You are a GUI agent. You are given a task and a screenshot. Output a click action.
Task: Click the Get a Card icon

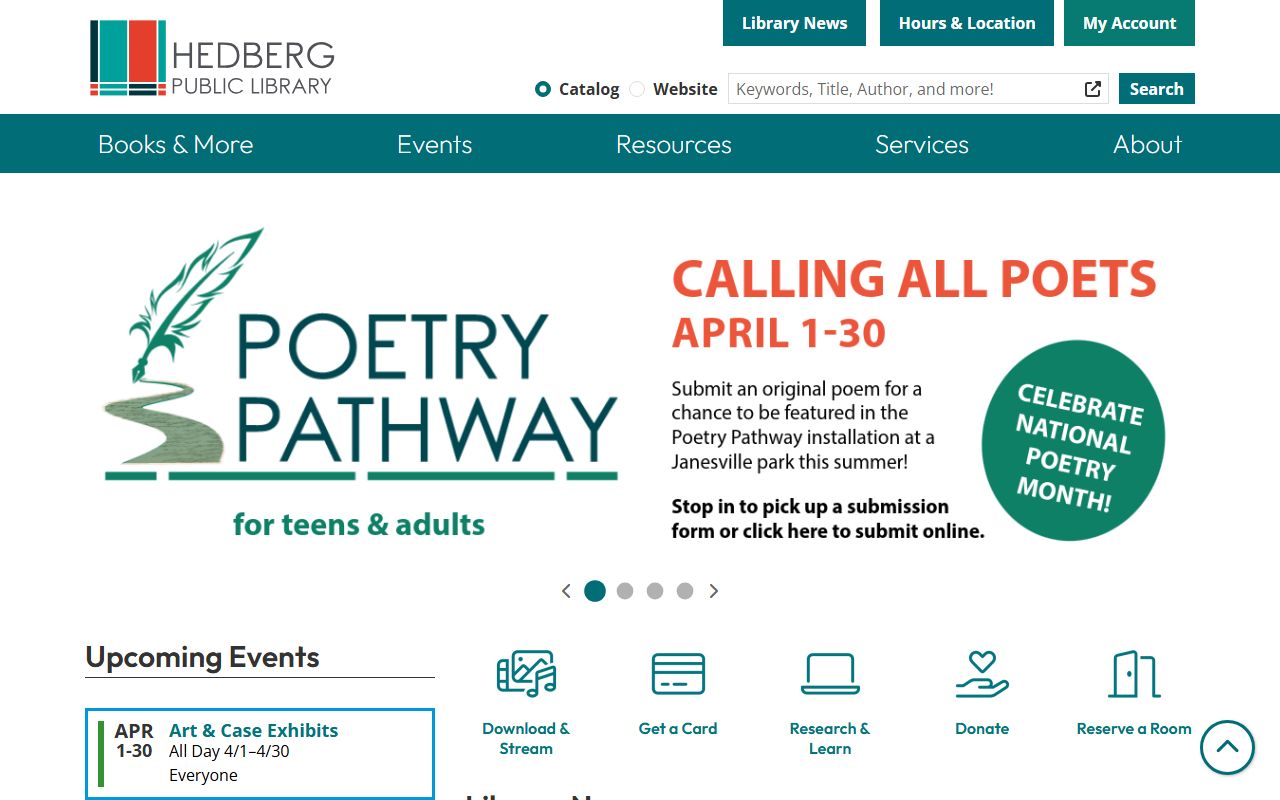coord(678,674)
